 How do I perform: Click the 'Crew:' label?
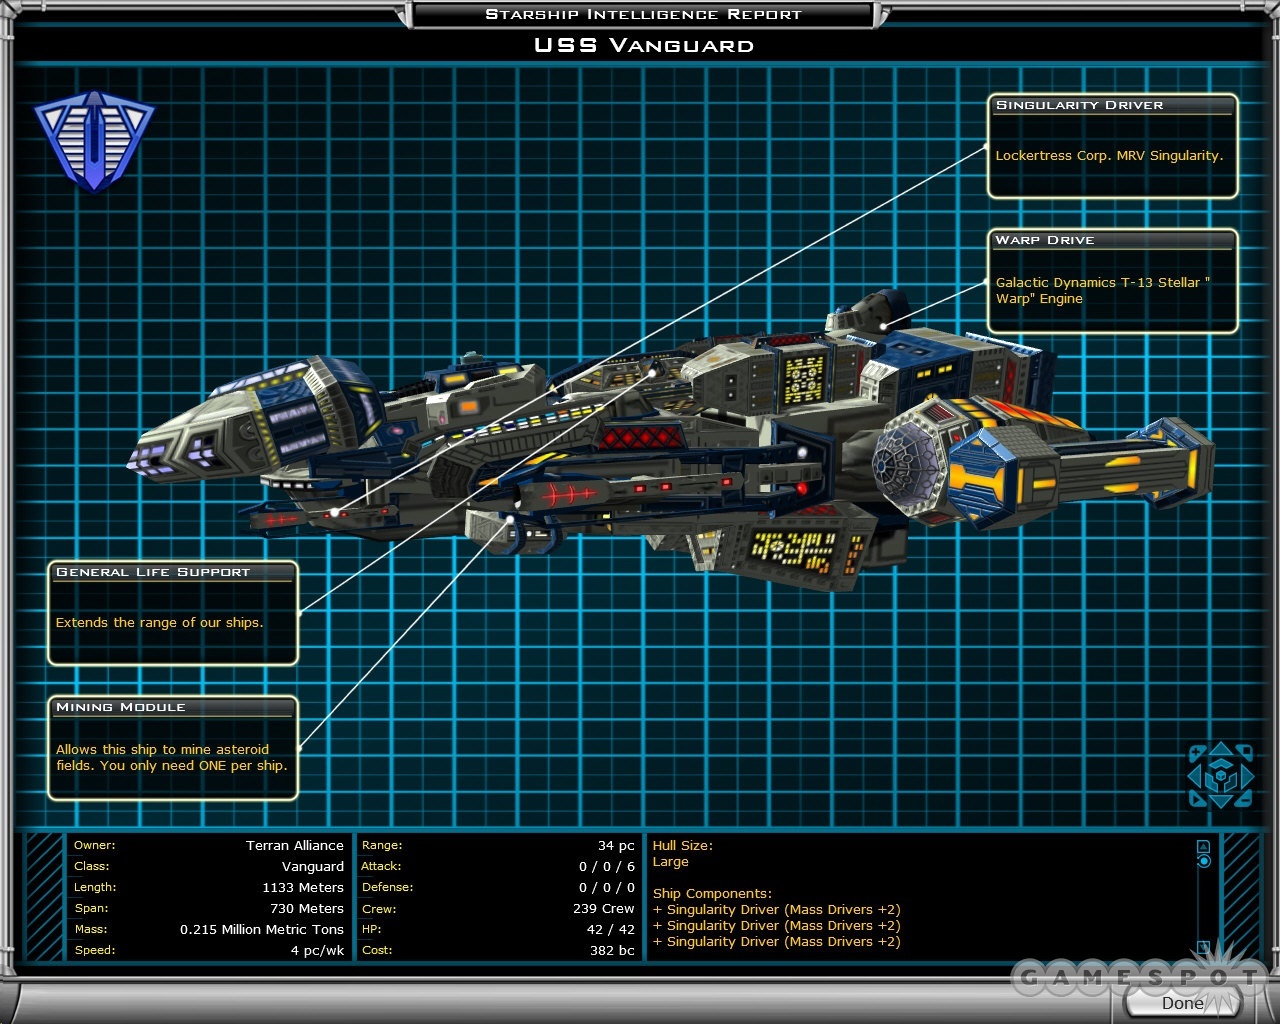379,908
